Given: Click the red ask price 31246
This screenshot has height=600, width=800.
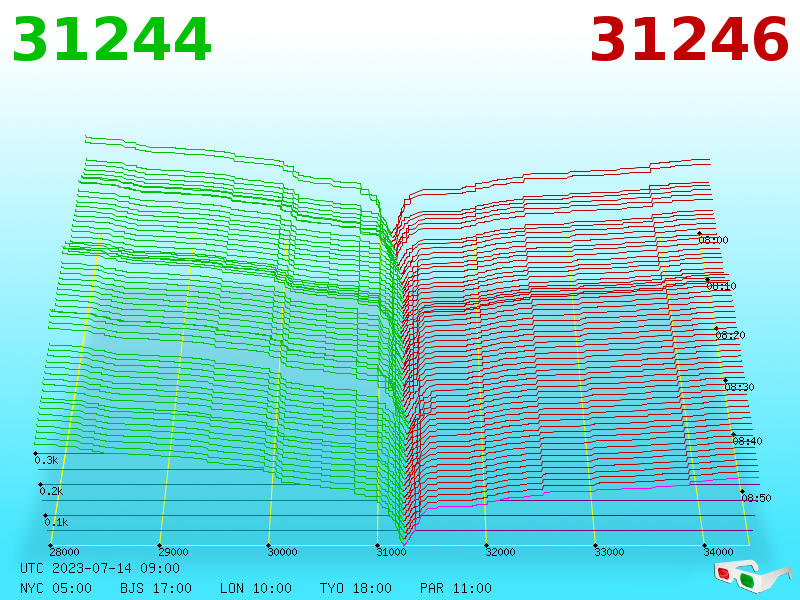Looking at the screenshot, I should [x=689, y=39].
